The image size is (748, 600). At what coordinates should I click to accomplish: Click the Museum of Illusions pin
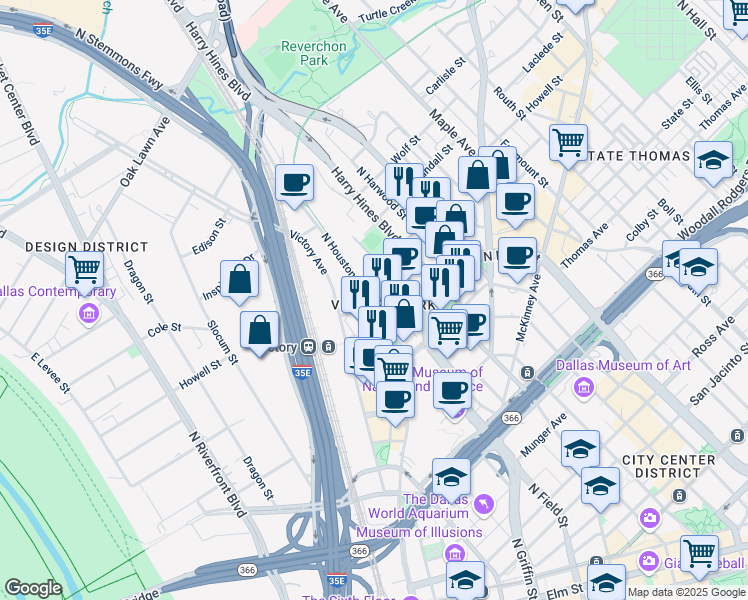coord(454,553)
